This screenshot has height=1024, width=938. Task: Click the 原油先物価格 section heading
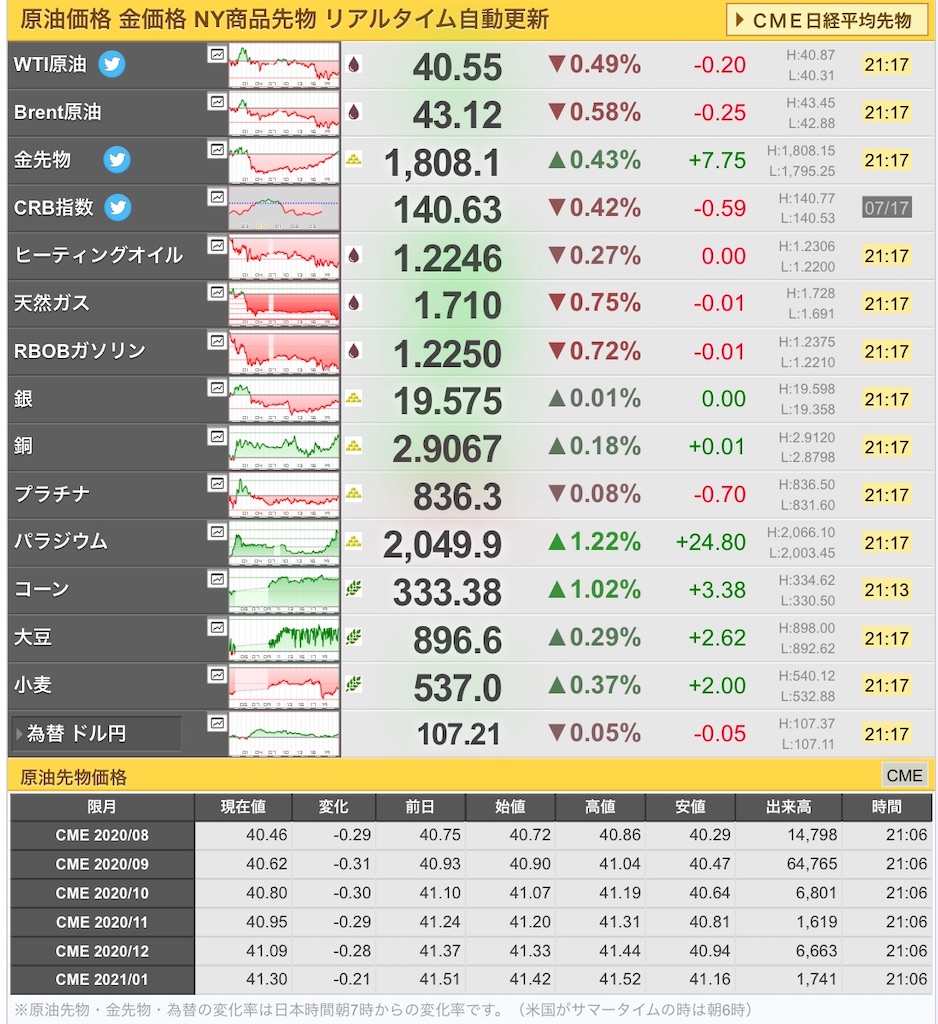73,777
